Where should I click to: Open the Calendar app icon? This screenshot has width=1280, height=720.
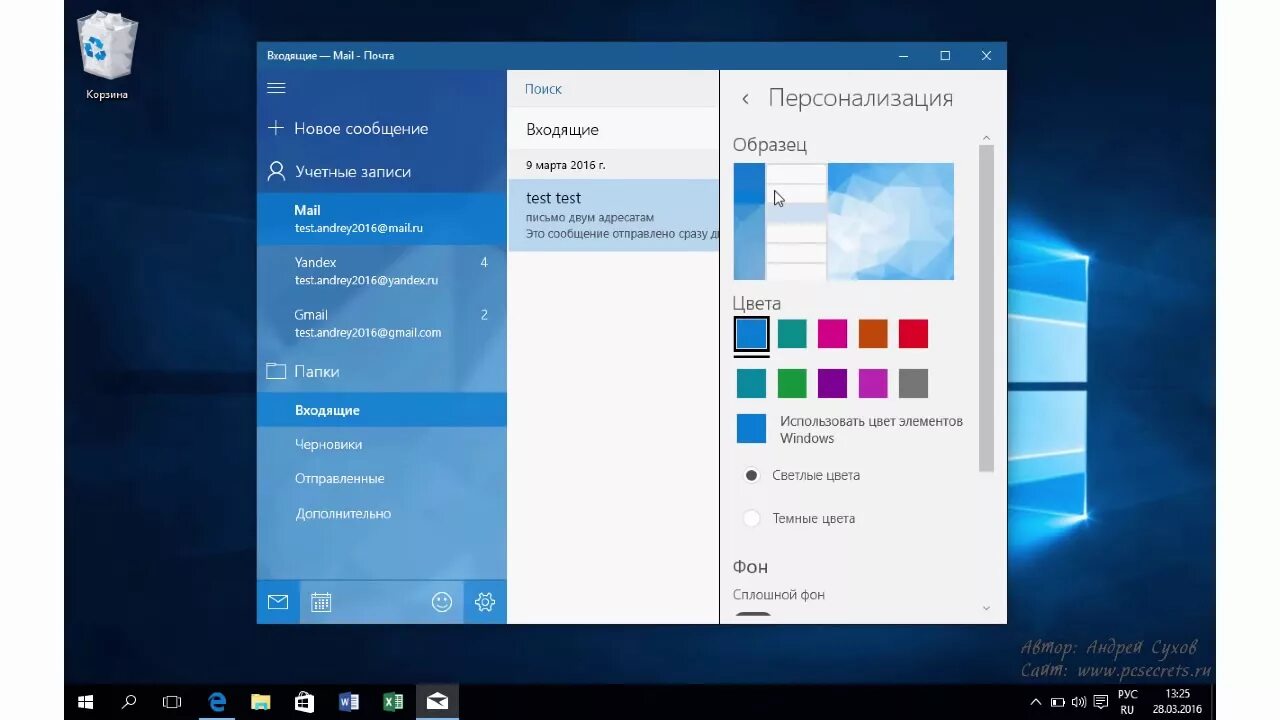[x=321, y=602]
